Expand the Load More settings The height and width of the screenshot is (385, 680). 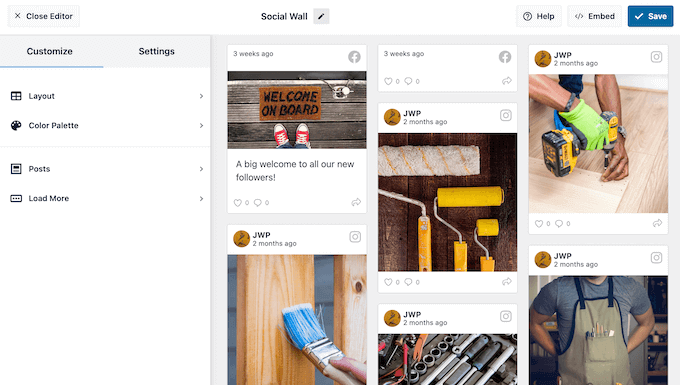point(105,198)
